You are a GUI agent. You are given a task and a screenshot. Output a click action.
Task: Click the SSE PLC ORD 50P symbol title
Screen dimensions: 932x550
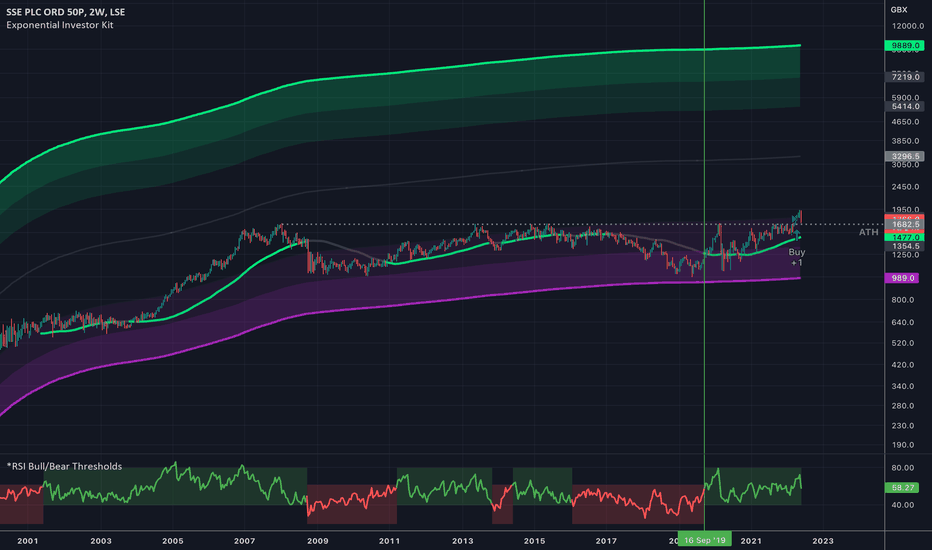click(65, 12)
